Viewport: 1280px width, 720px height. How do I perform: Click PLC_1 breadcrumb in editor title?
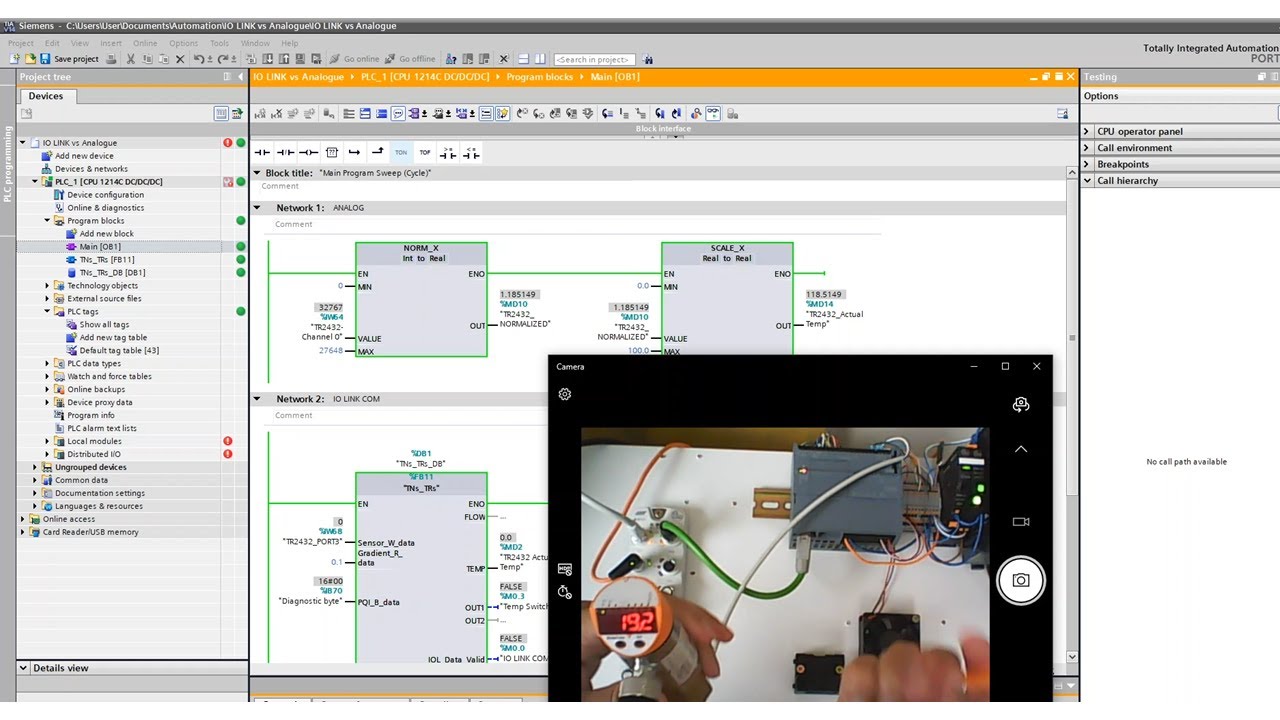coord(425,77)
